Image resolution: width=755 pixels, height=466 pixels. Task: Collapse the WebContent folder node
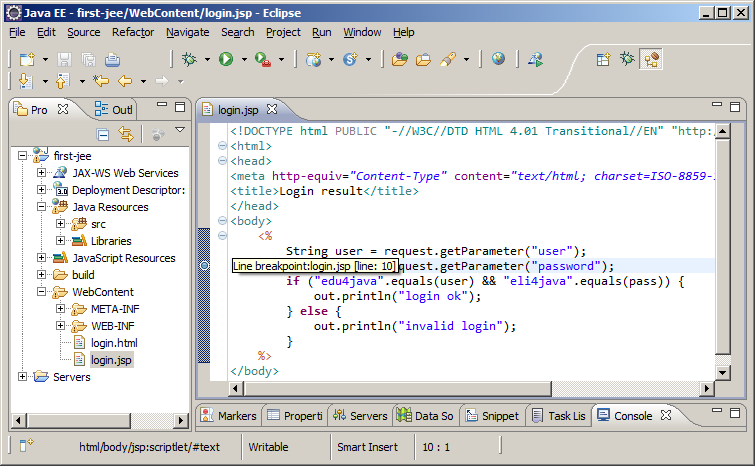tap(41, 292)
